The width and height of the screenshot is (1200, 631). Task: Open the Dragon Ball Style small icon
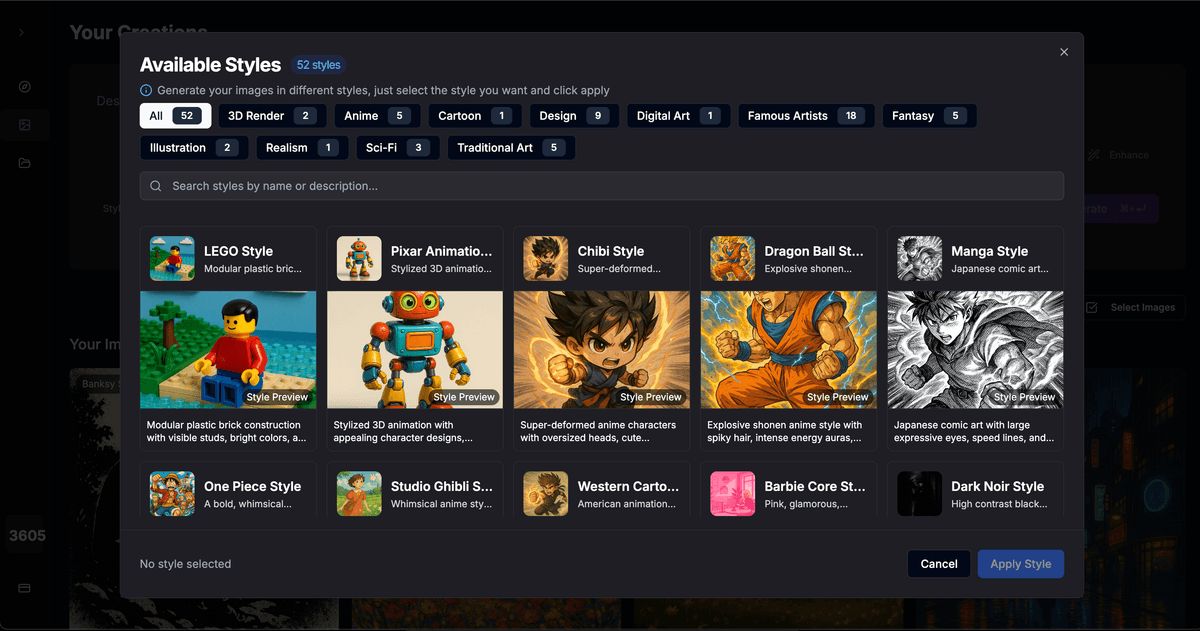(733, 258)
